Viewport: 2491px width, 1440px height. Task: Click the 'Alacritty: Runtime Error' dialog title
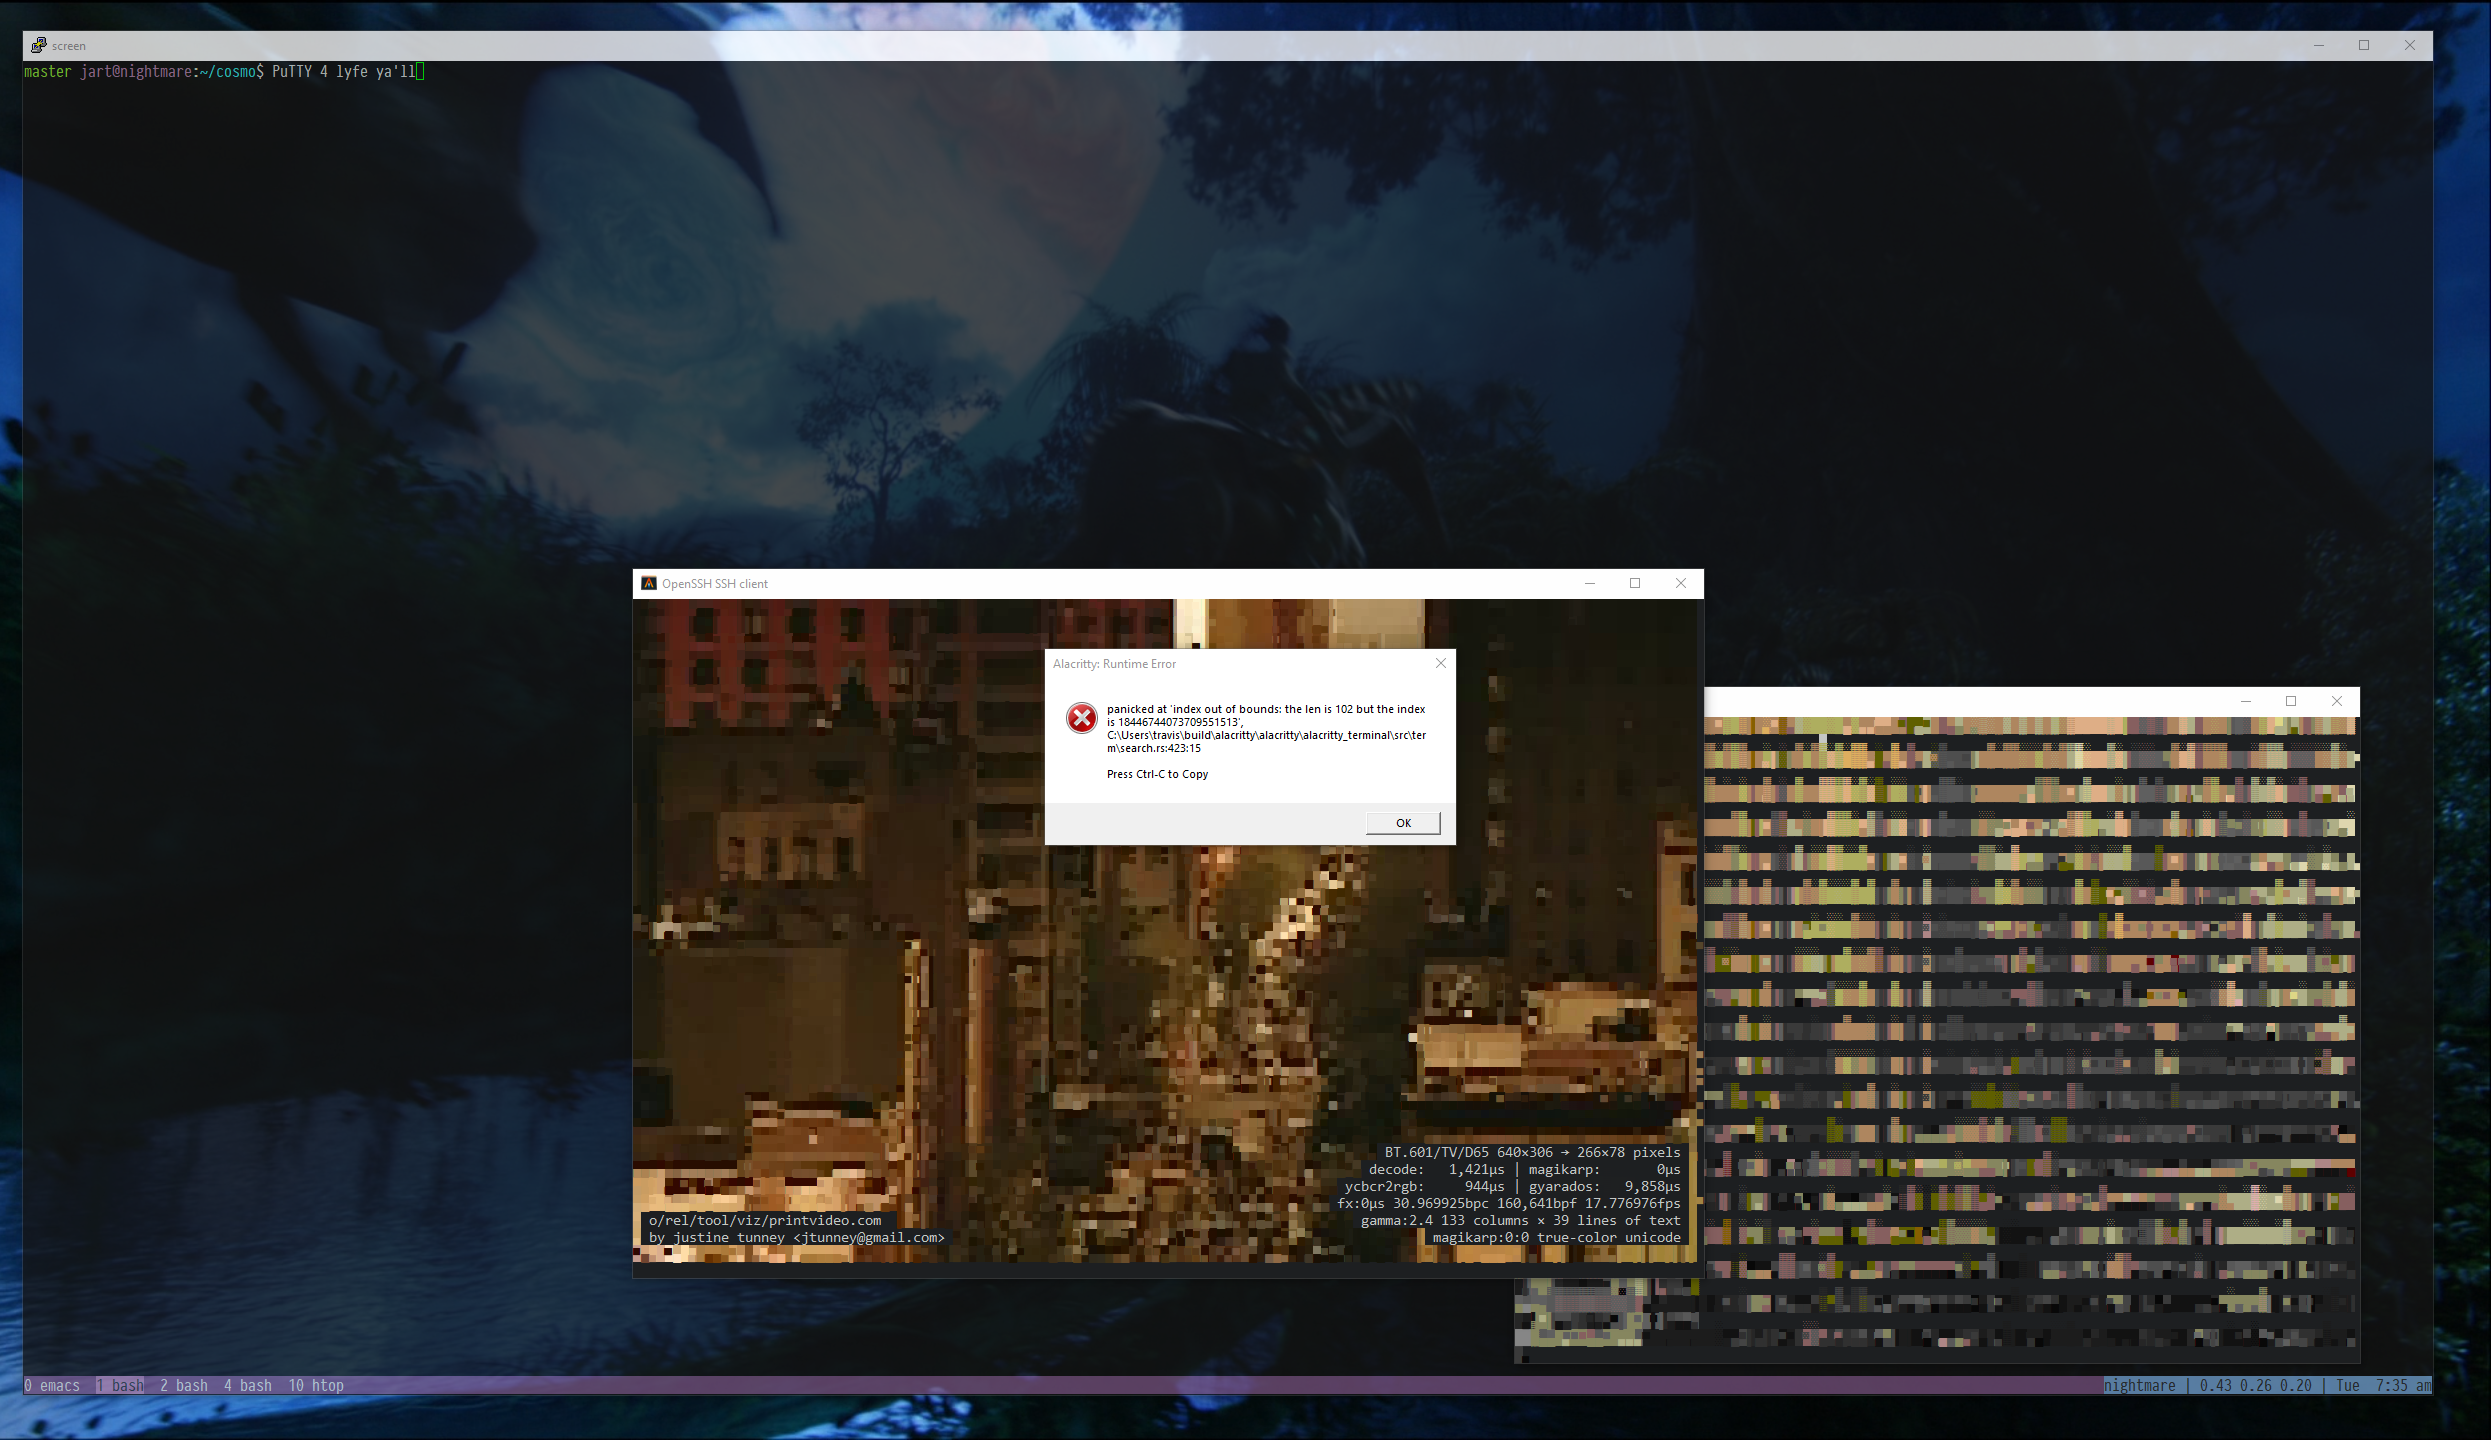(1114, 664)
